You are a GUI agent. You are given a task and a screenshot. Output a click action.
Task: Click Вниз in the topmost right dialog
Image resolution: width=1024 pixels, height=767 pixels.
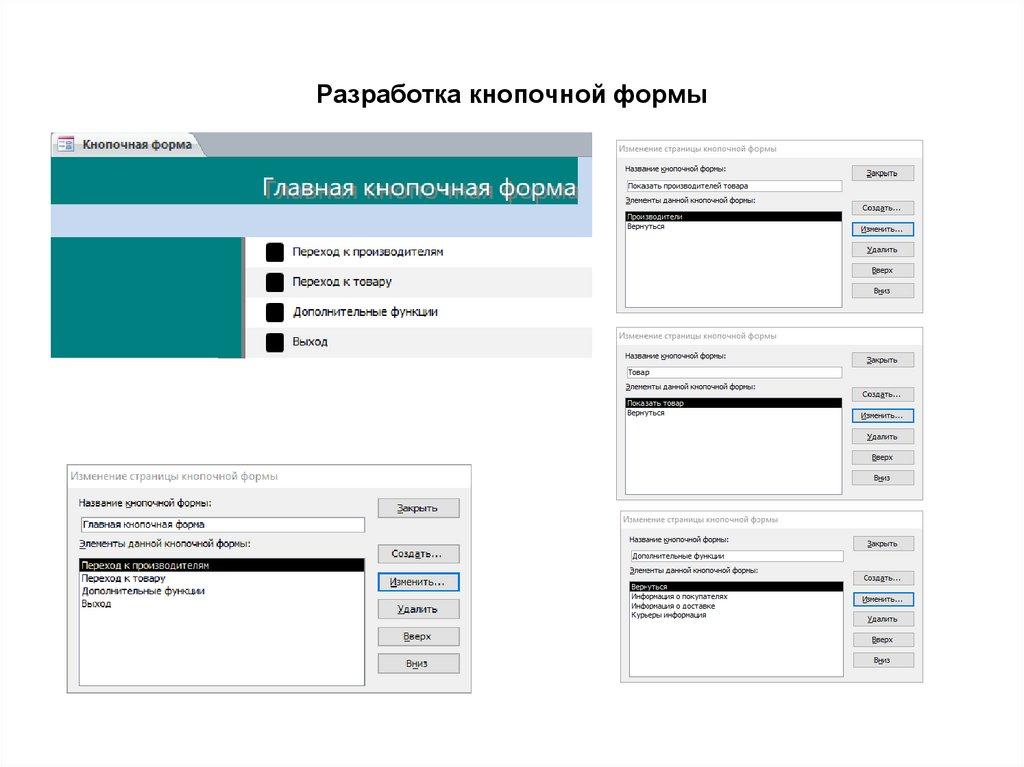tap(881, 290)
